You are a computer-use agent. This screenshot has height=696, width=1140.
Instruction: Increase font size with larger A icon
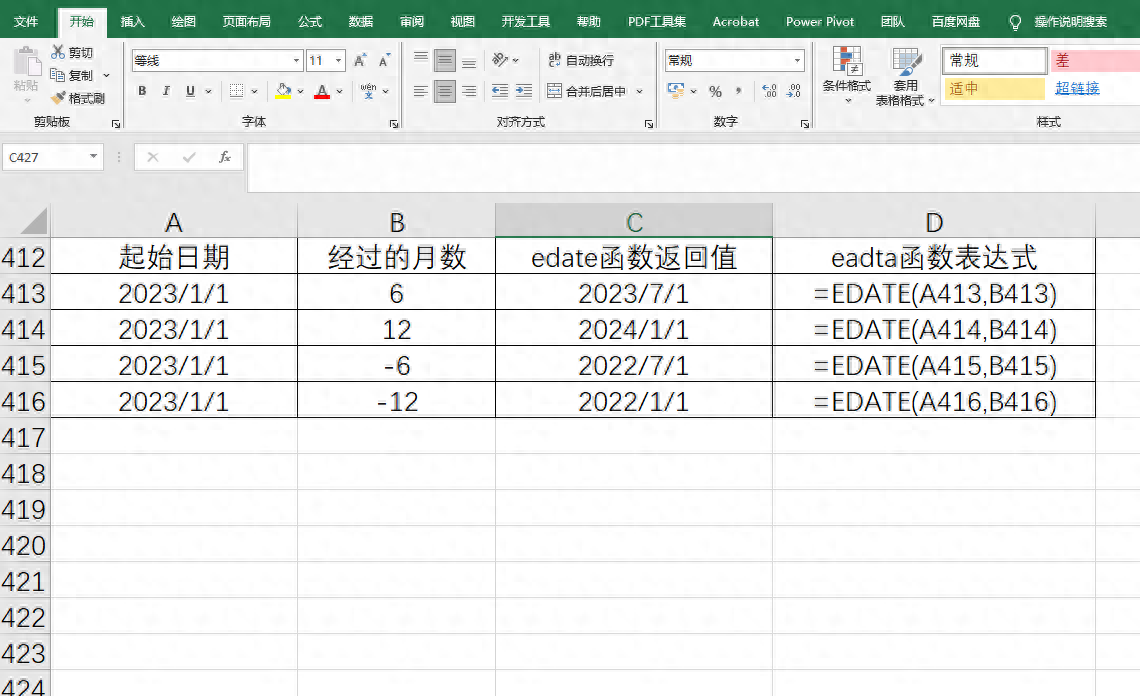360,60
